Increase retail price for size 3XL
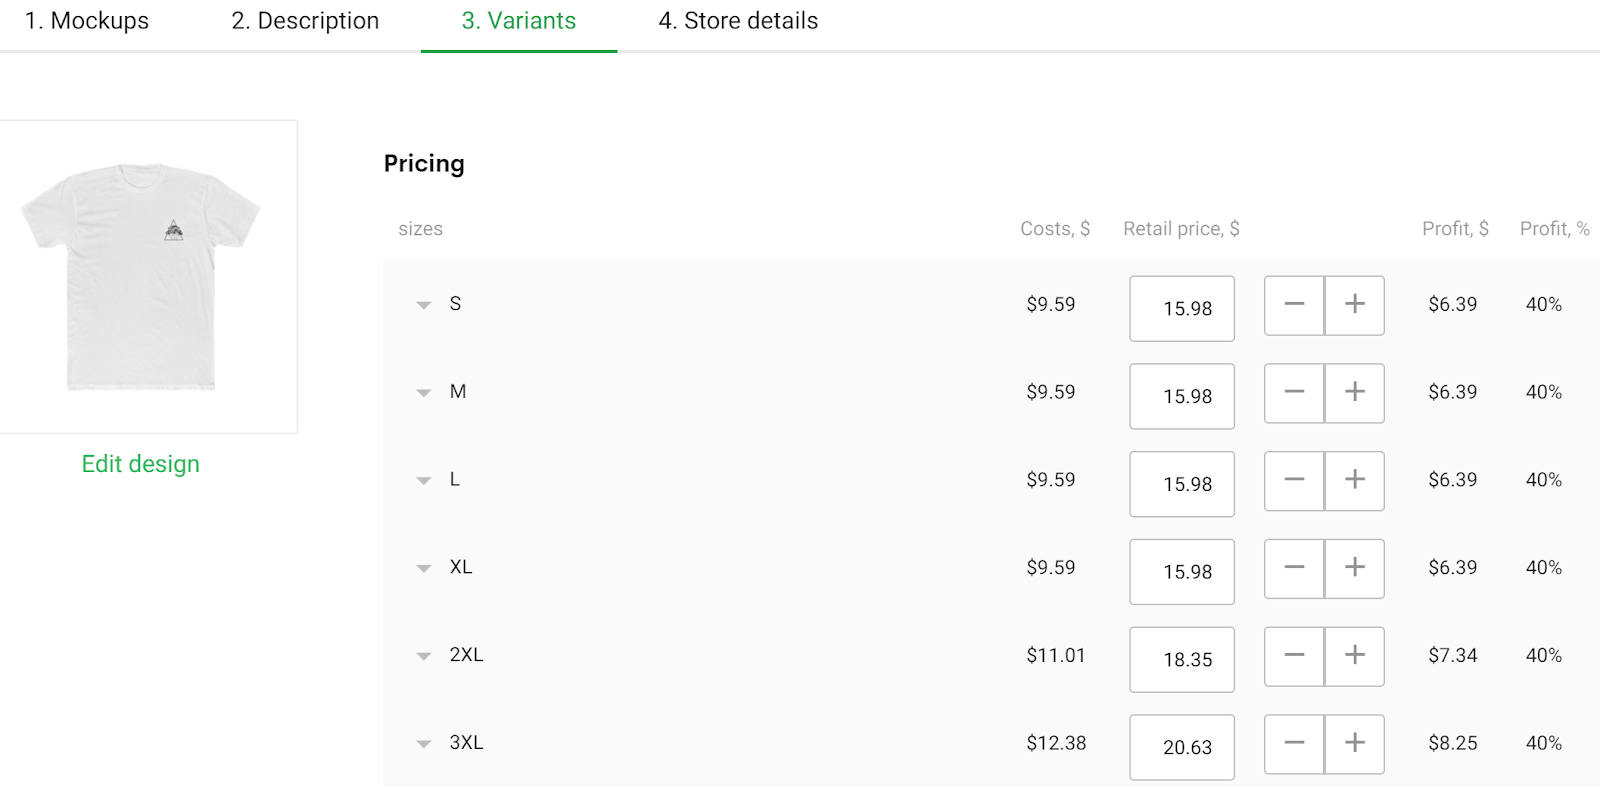The width and height of the screenshot is (1600, 811). click(1354, 744)
